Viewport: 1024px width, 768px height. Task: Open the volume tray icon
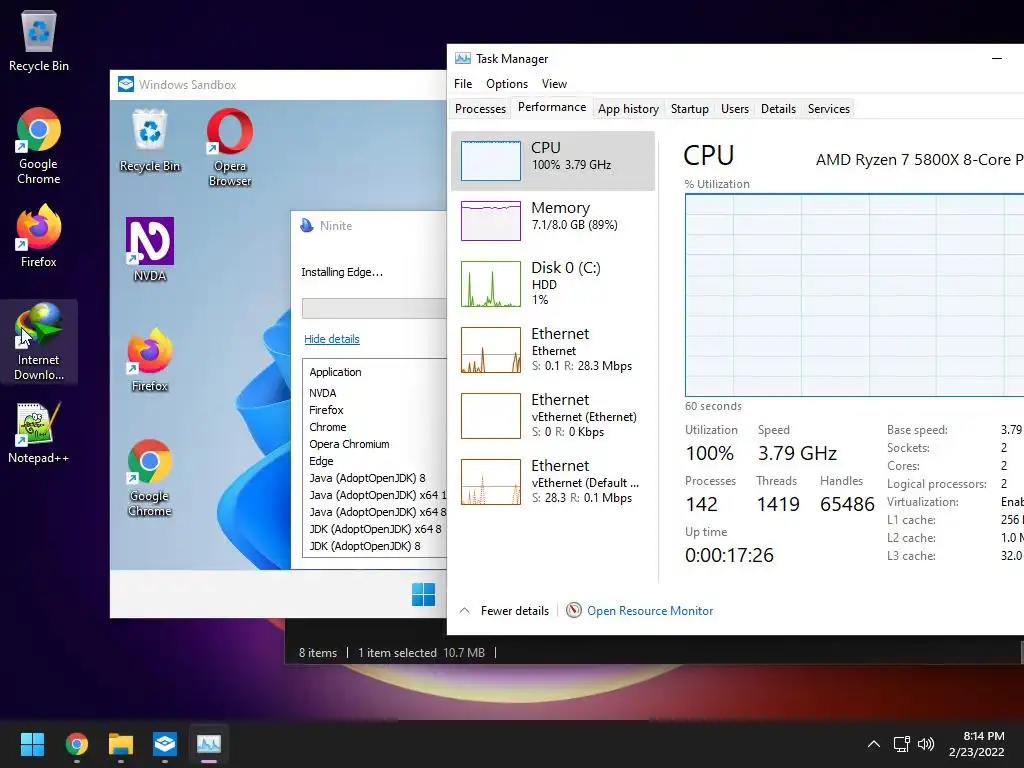tap(926, 744)
